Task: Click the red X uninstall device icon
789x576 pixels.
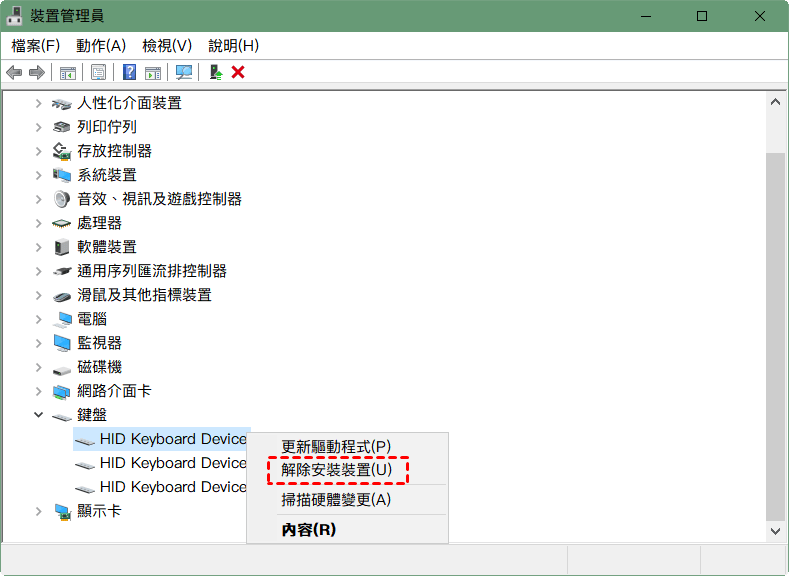Action: (238, 72)
